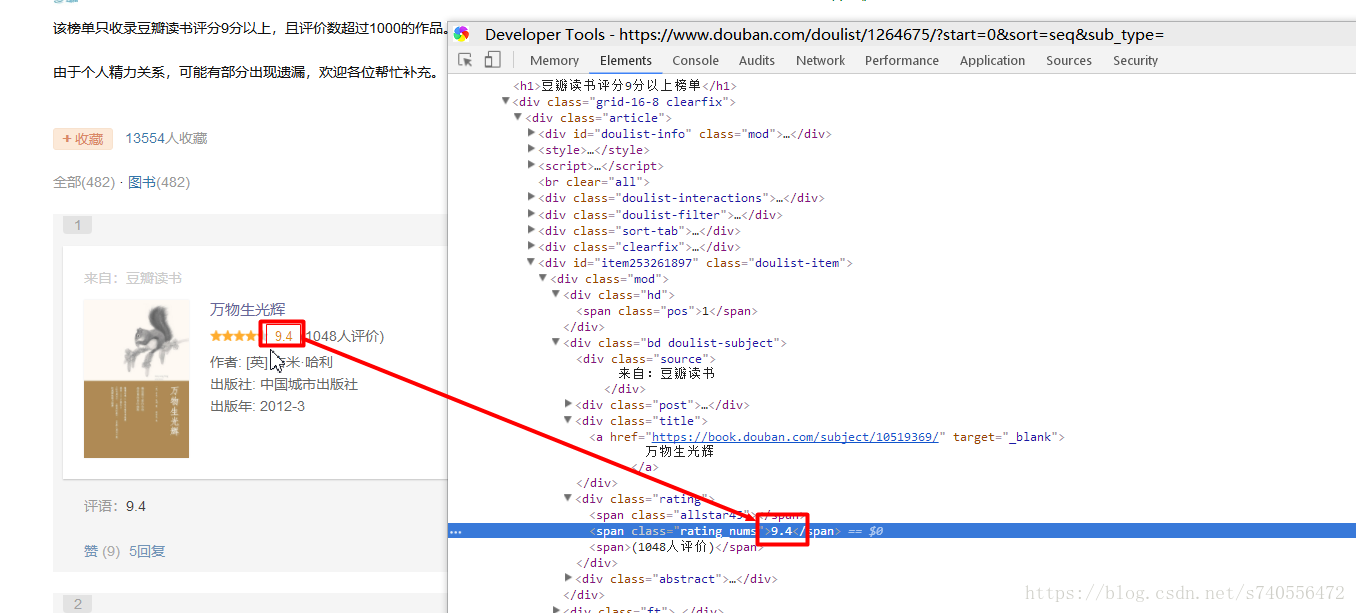Open the Audits tab
This screenshot has height=613, width=1356.
point(757,60)
